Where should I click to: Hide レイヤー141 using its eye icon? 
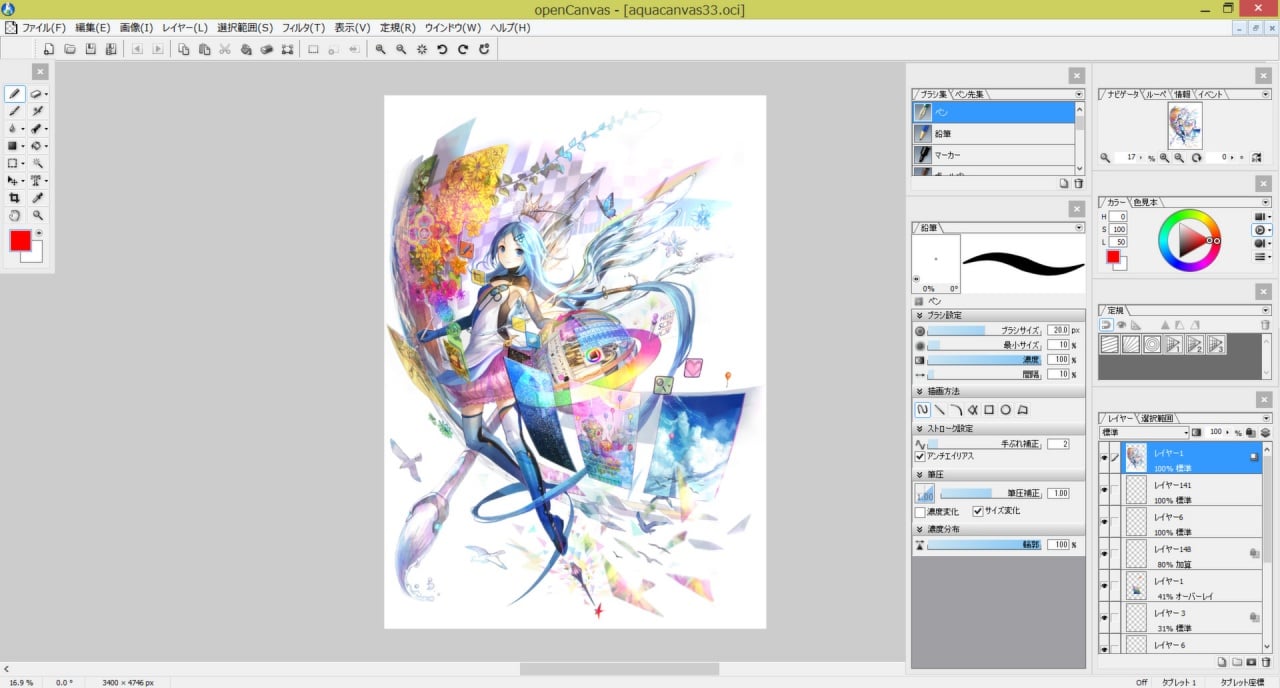click(x=1104, y=489)
